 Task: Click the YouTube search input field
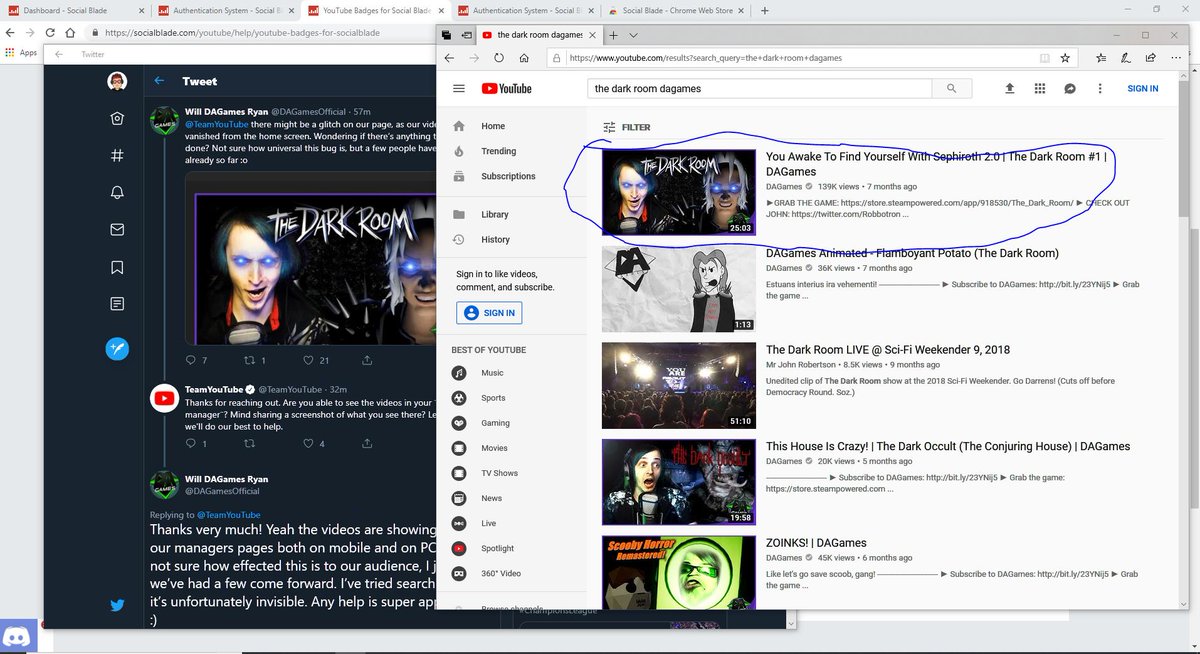760,88
